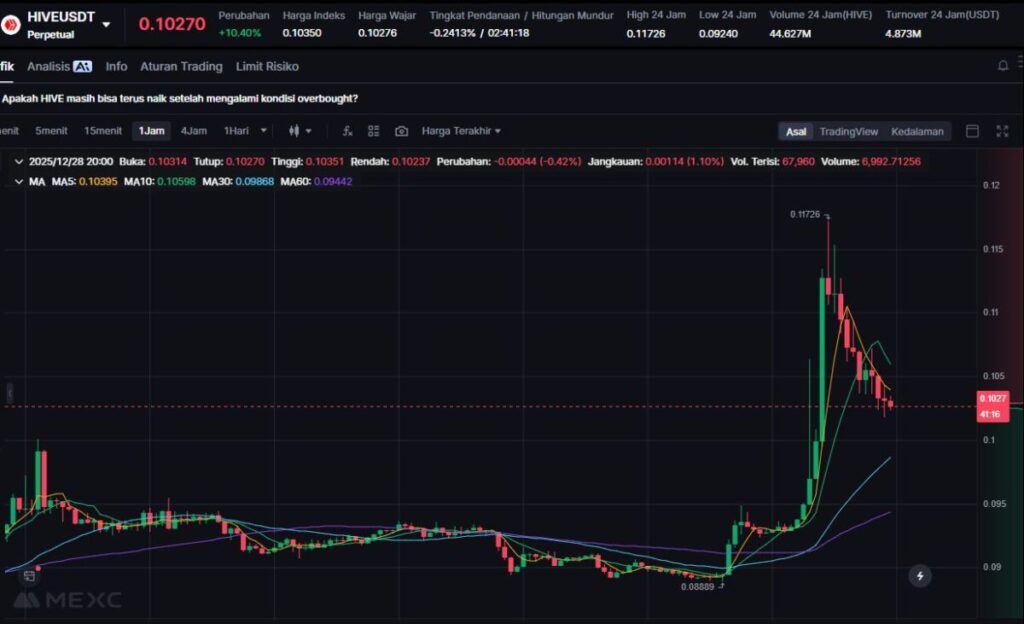
Task: Click the chart grid layout icon
Action: [x=374, y=131]
